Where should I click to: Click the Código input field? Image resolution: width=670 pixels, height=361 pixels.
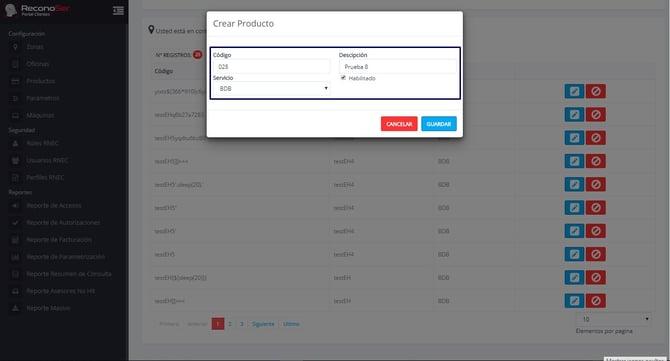pos(271,67)
